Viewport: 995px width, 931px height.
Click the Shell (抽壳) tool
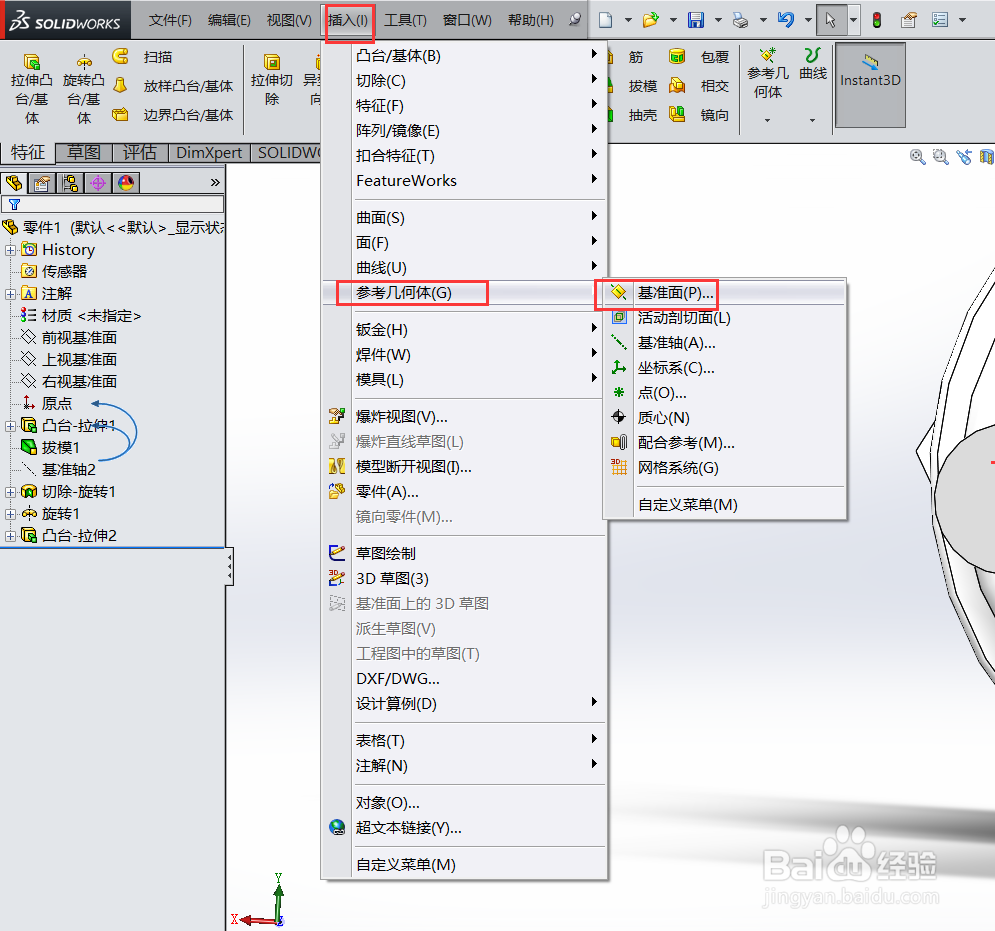[x=643, y=115]
